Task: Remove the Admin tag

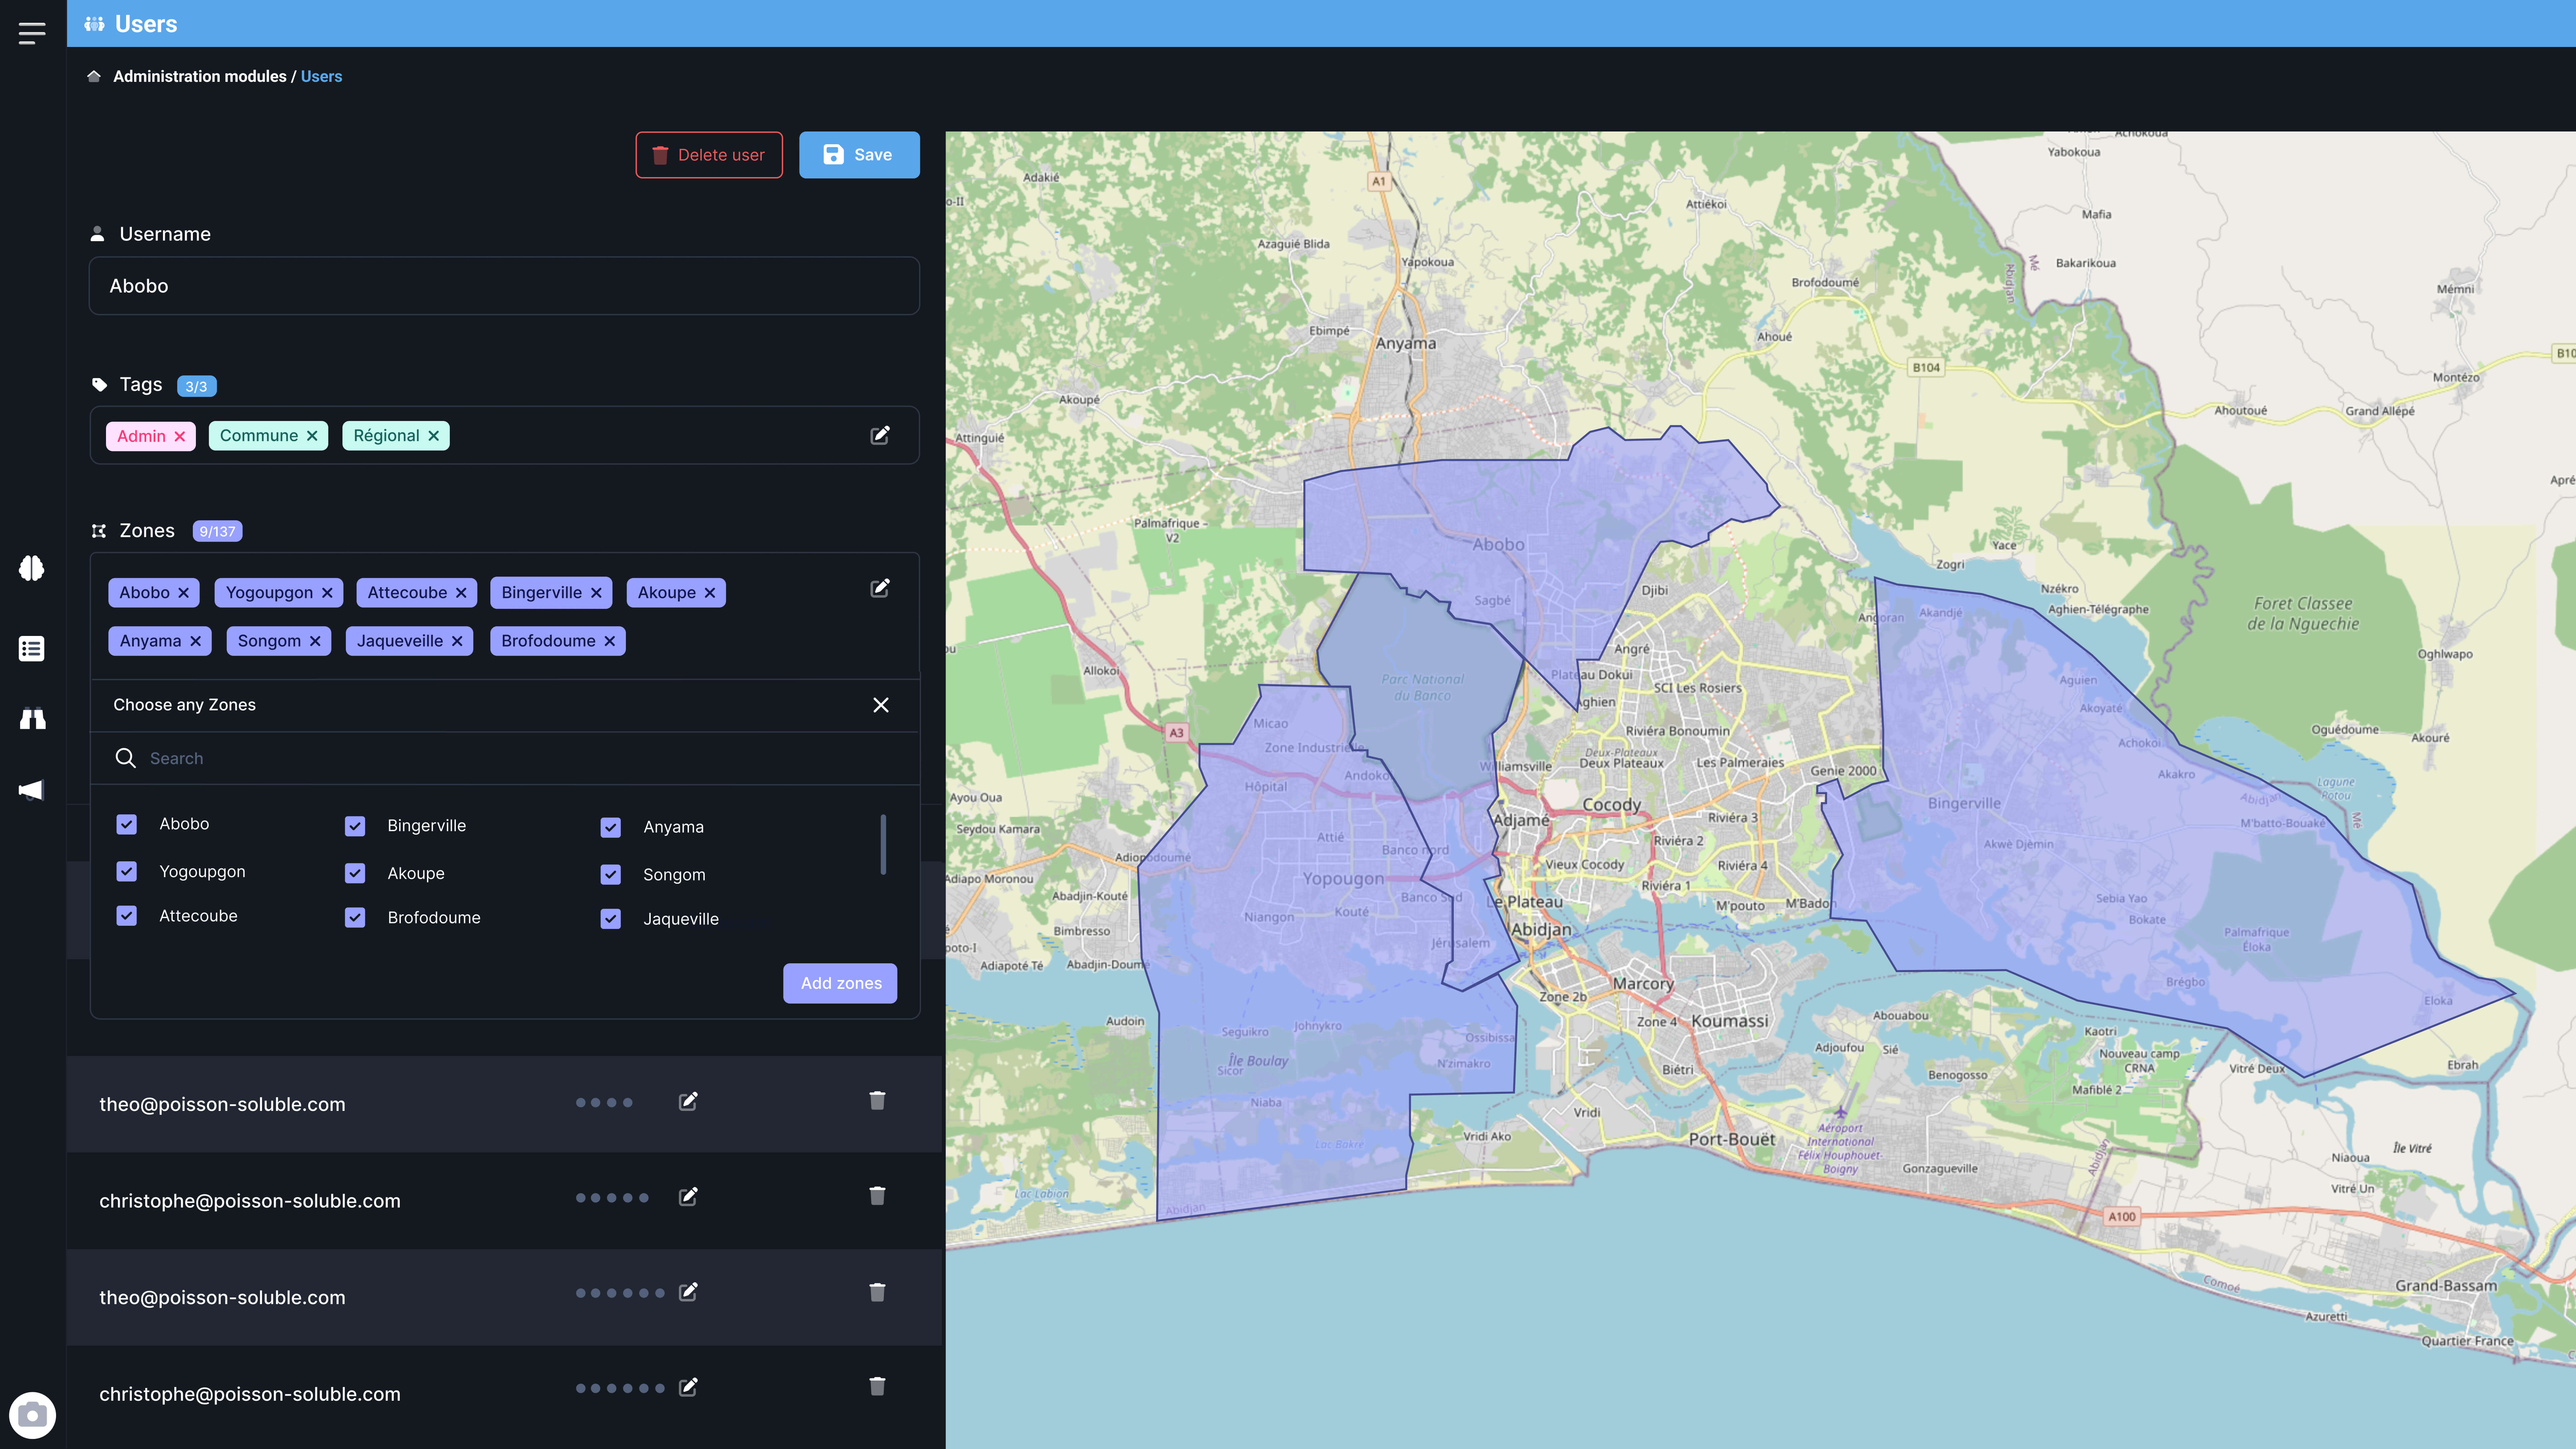Action: (x=180, y=436)
